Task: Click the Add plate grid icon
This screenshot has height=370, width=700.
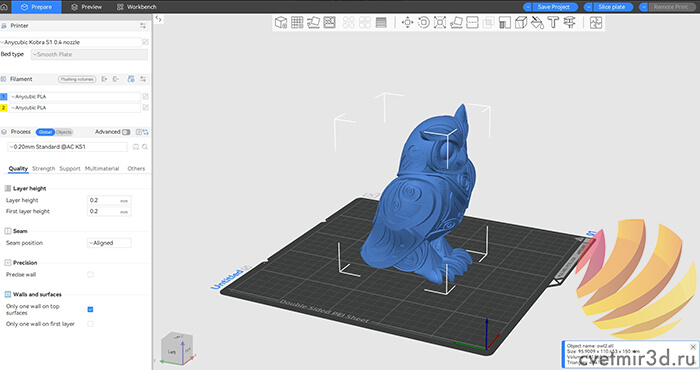Action: pos(297,22)
